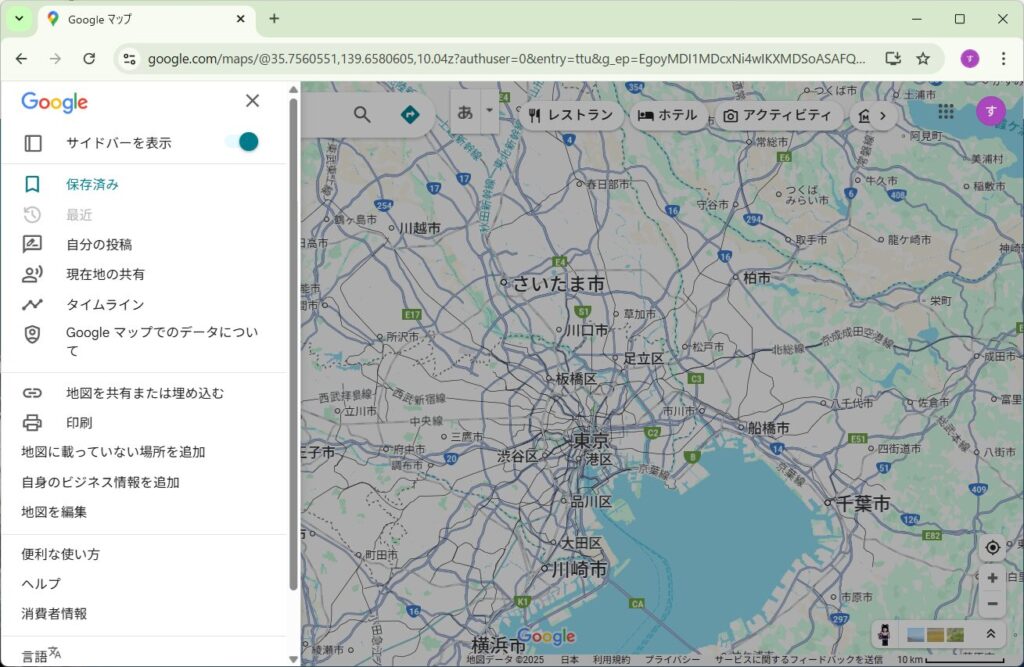Open 消費者情報 link
The width and height of the screenshot is (1024, 667).
(54, 613)
